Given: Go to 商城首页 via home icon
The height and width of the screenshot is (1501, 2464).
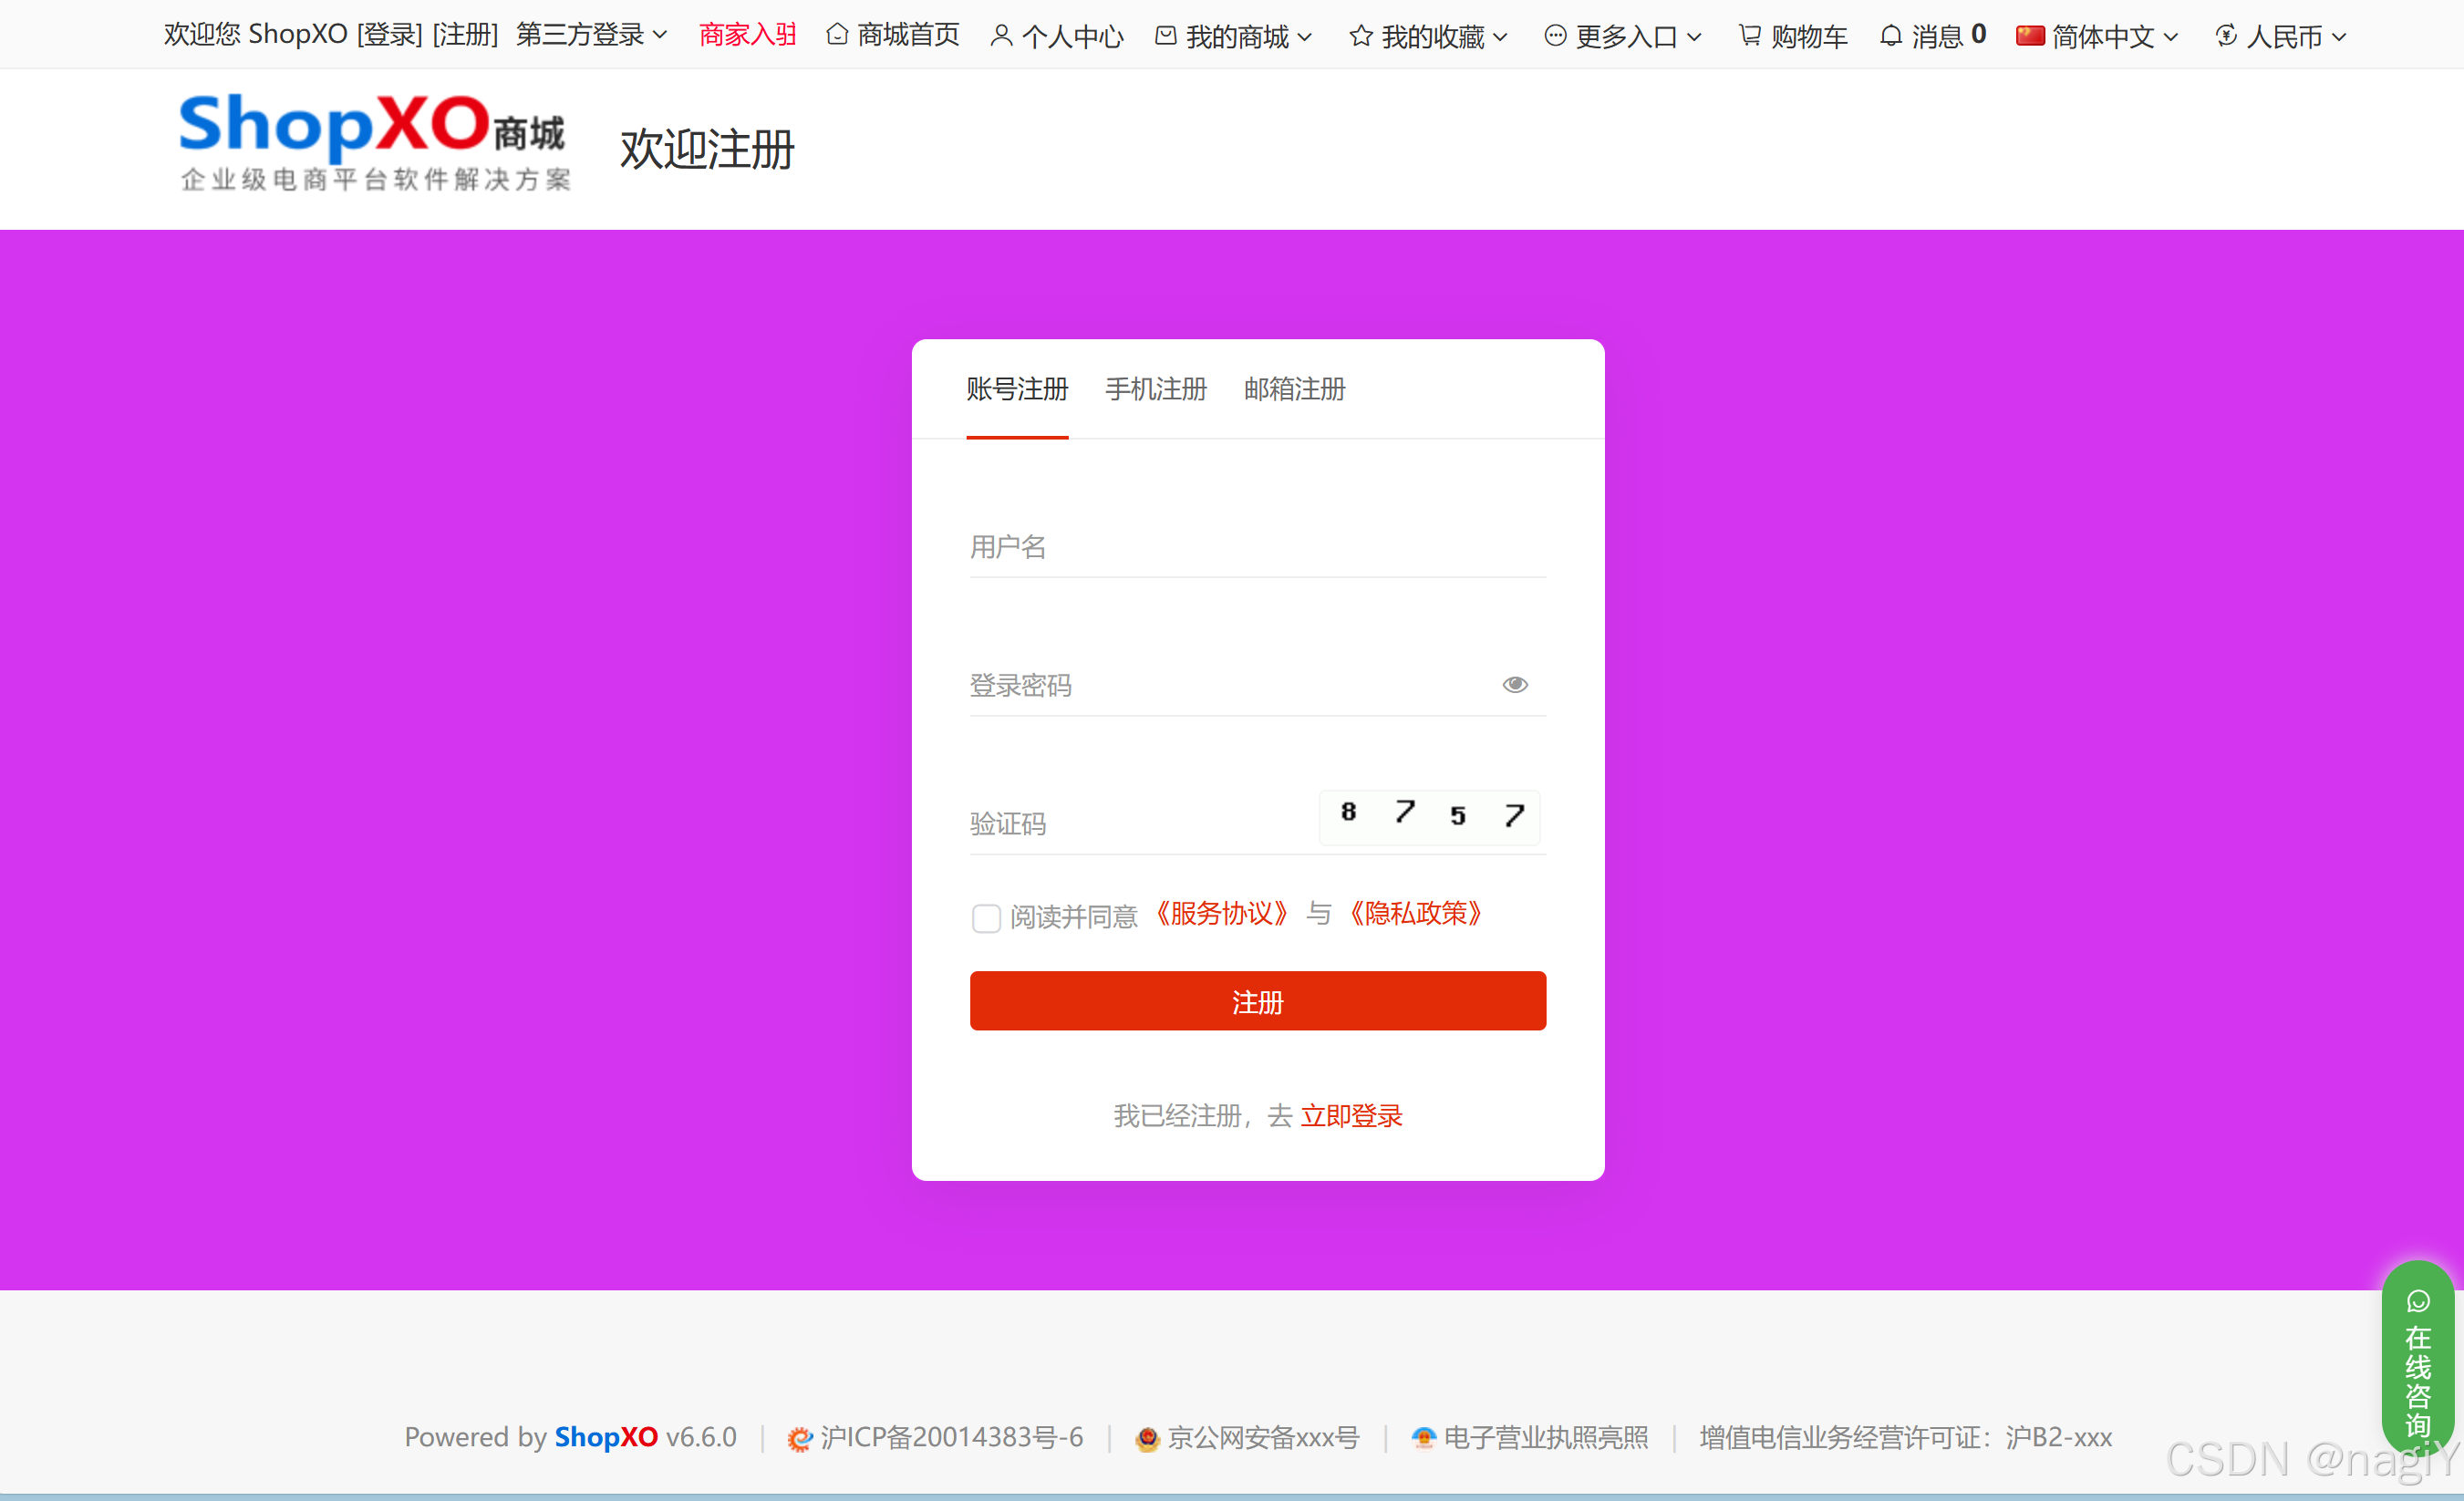Looking at the screenshot, I should coord(892,34).
